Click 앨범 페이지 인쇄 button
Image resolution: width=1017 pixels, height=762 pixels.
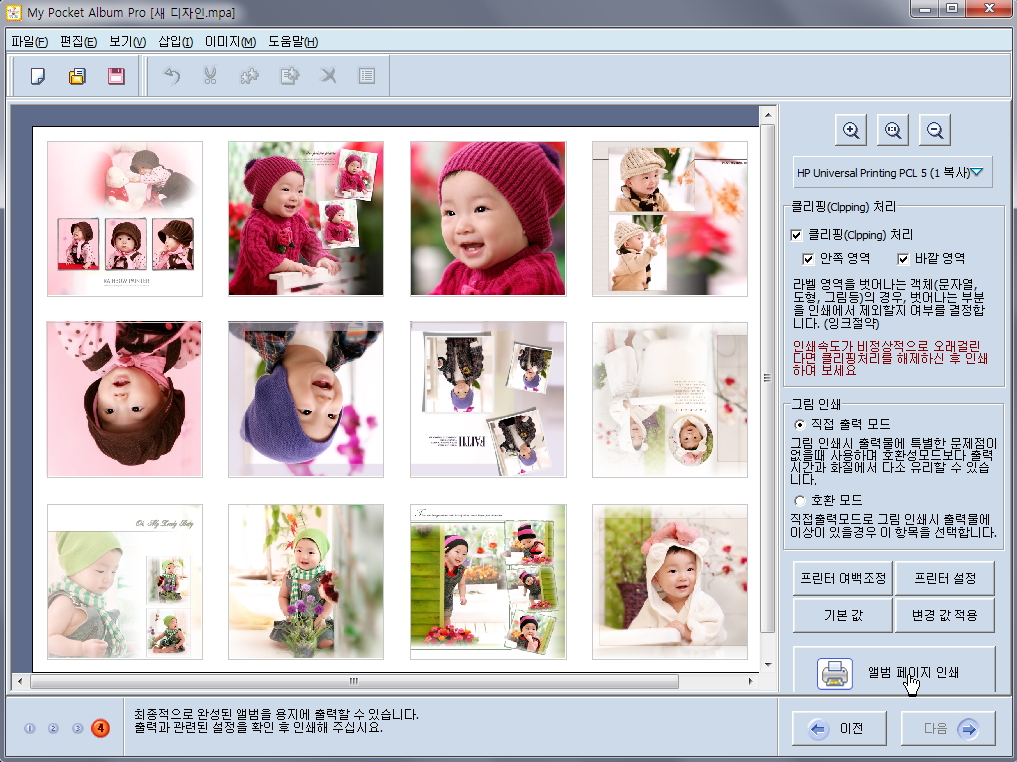[x=894, y=672]
